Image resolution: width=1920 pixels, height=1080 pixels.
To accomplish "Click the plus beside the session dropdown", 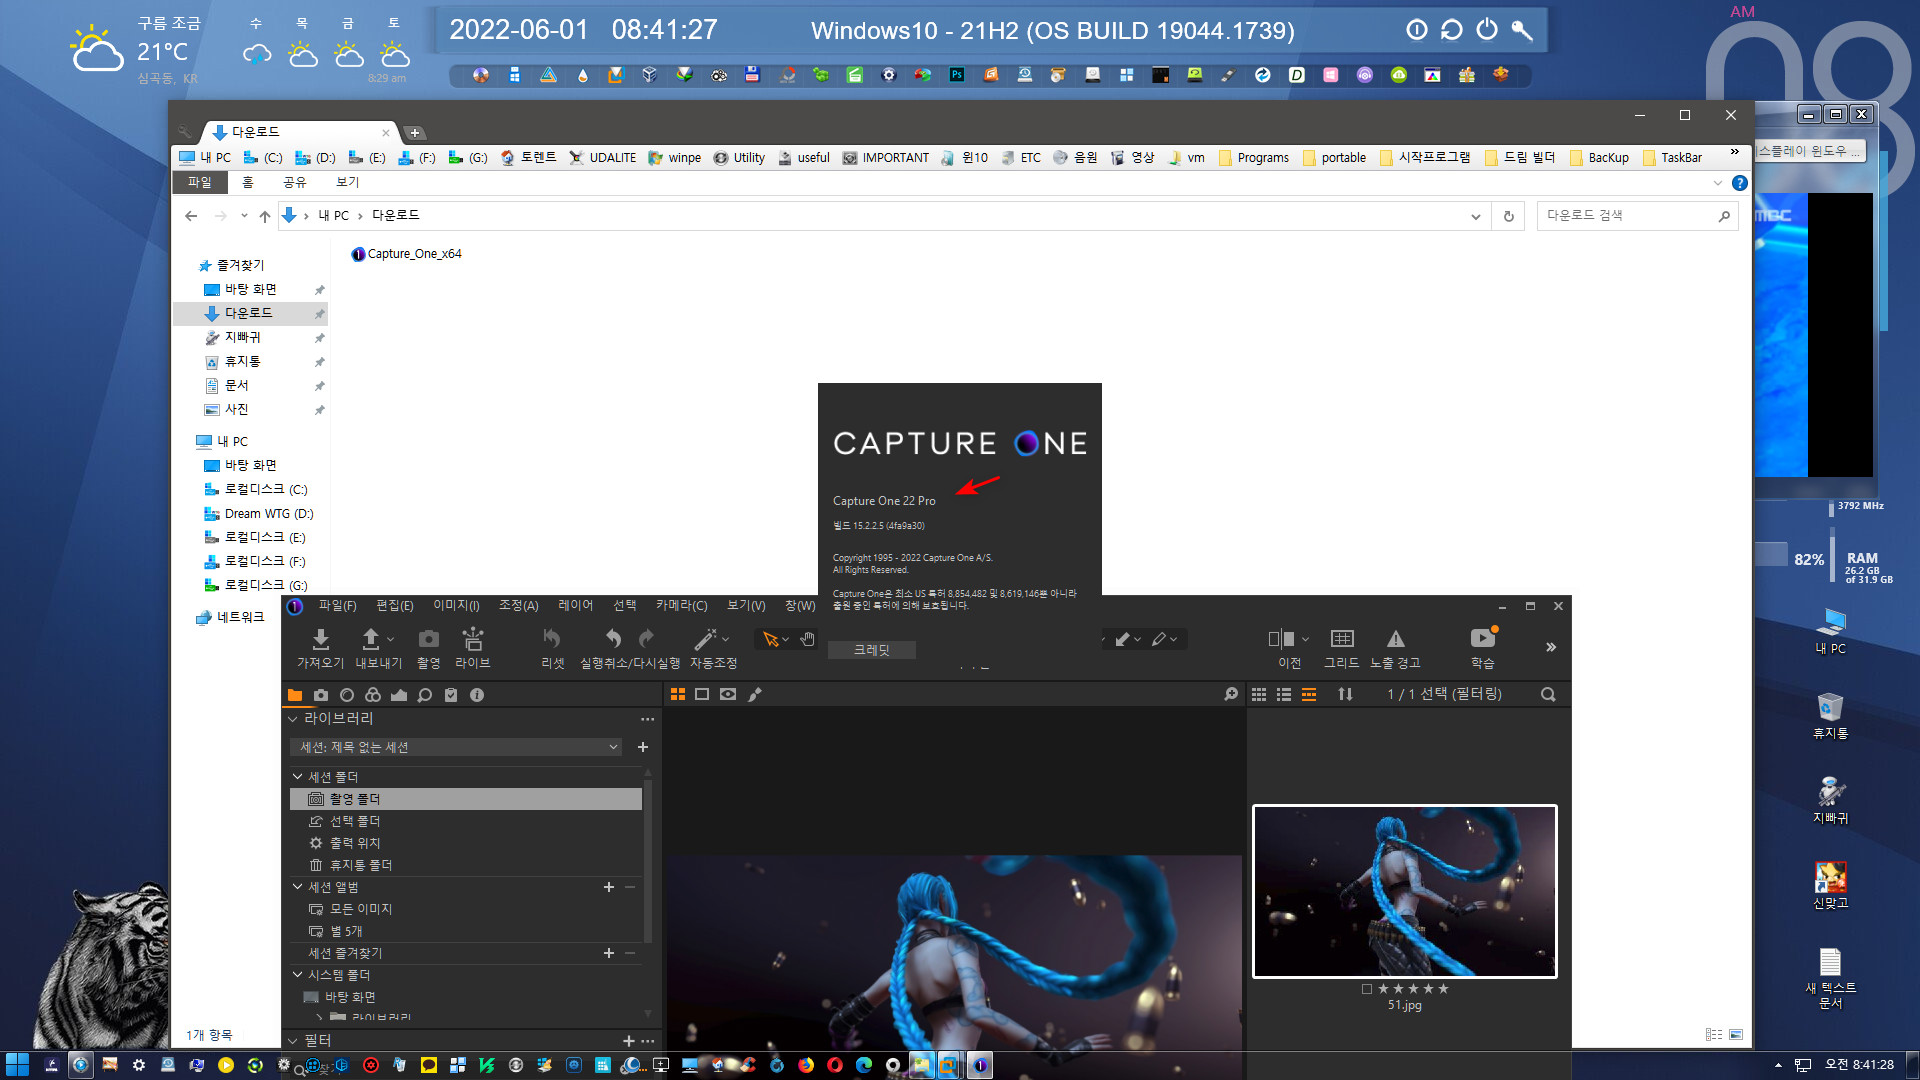I will click(643, 747).
